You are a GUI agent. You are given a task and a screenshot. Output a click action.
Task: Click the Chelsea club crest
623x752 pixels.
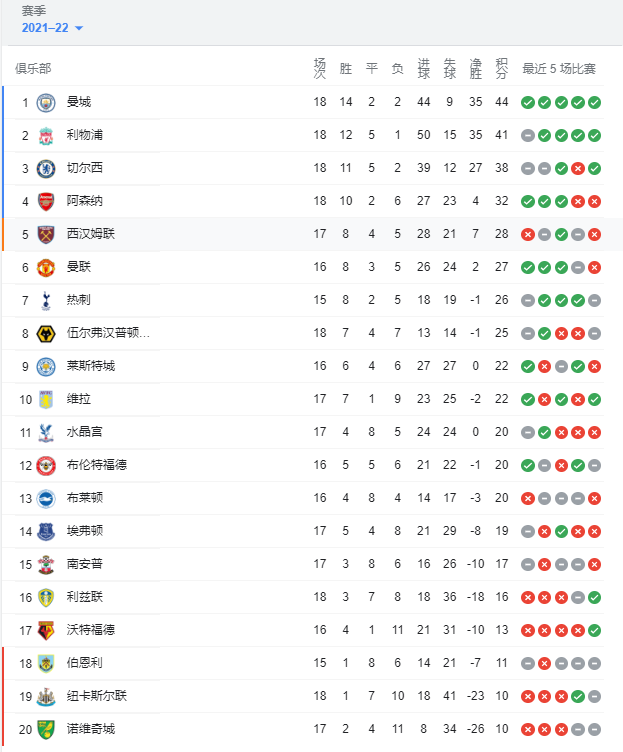(x=46, y=169)
